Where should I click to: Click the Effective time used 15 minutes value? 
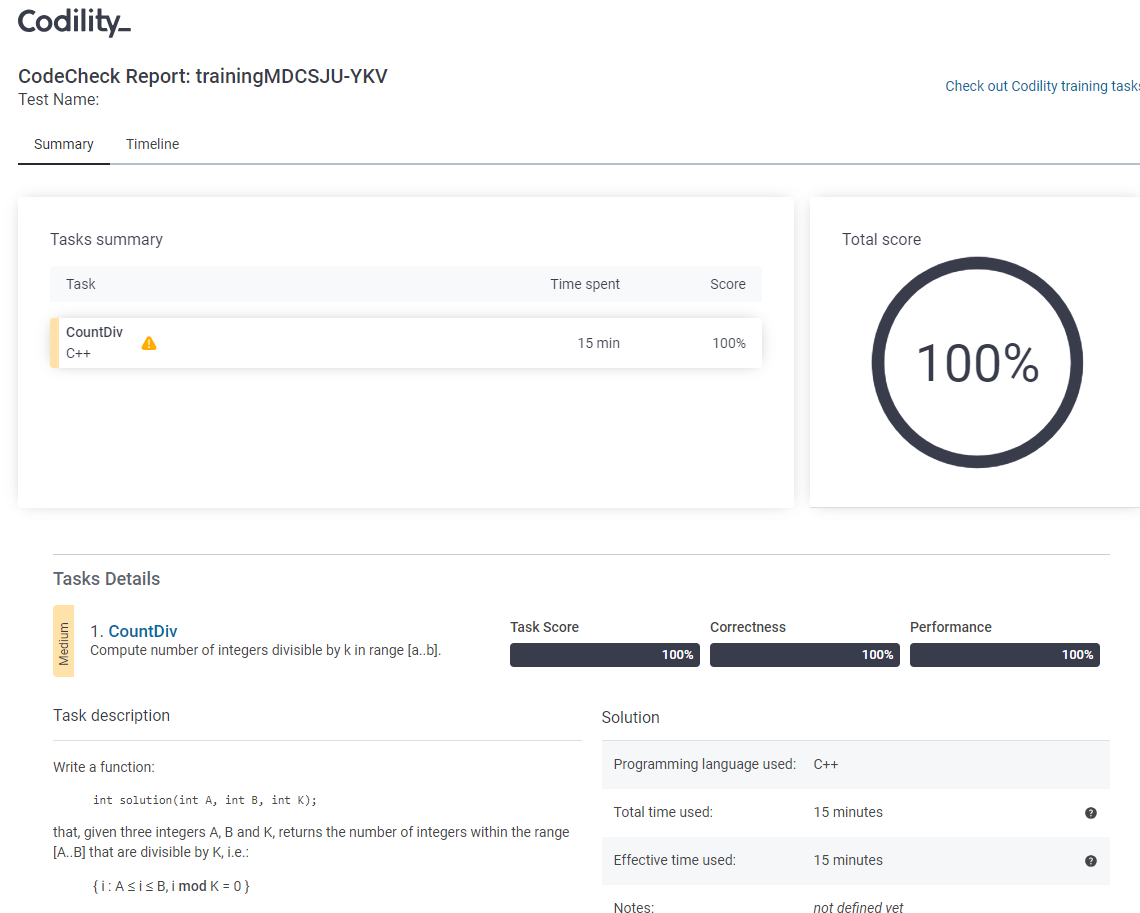[848, 860]
